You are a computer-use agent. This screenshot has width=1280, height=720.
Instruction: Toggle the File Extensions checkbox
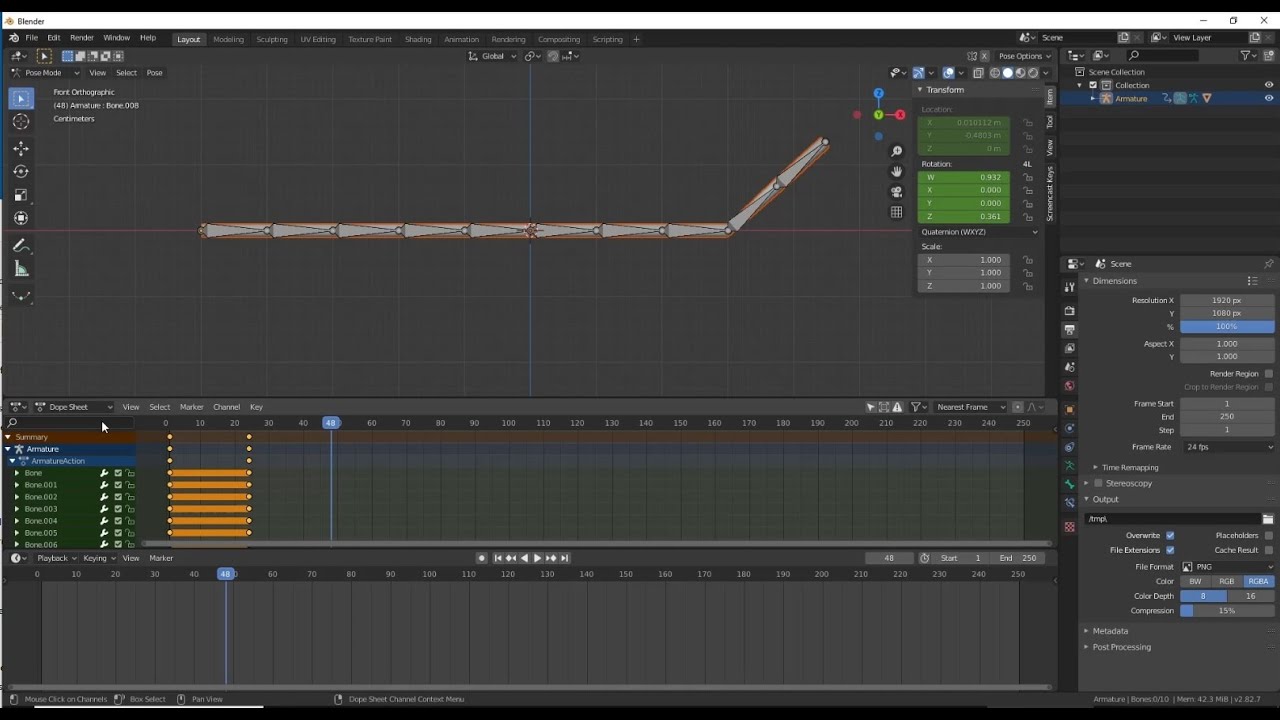click(x=1170, y=550)
